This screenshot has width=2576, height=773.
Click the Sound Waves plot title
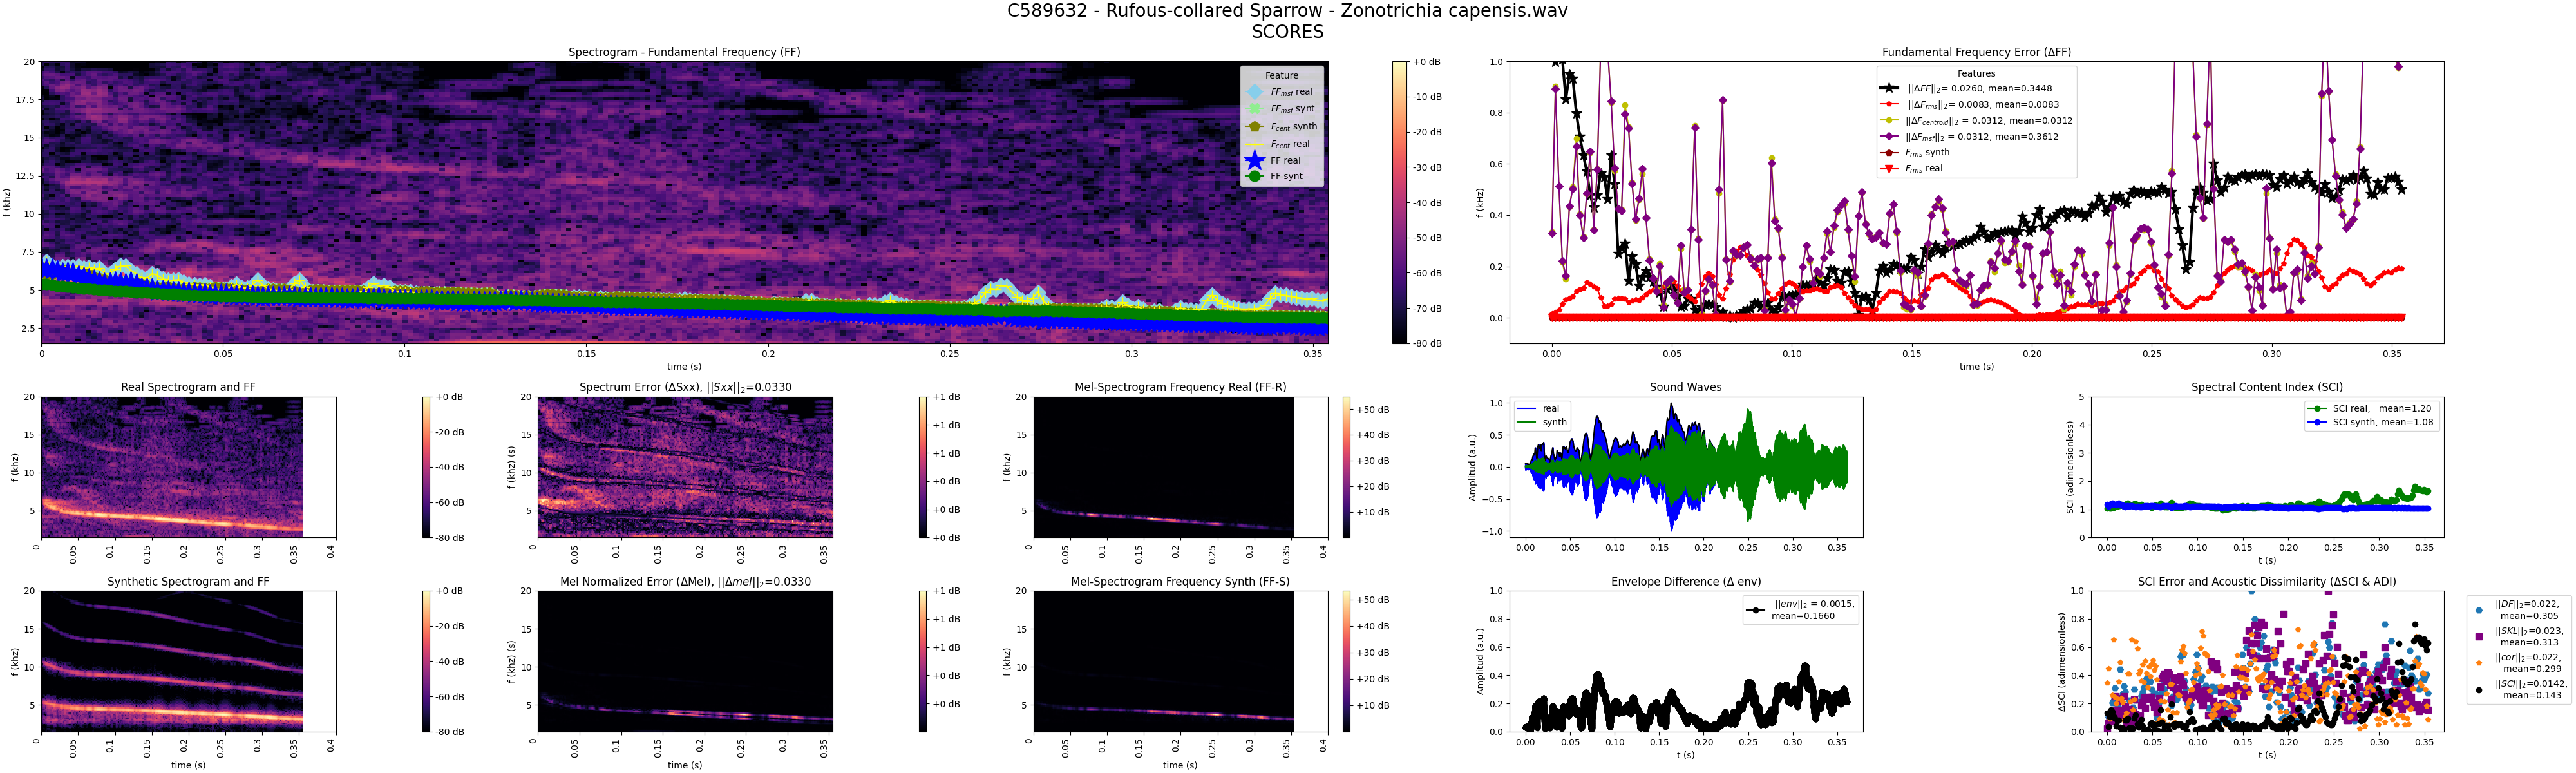1685,387
